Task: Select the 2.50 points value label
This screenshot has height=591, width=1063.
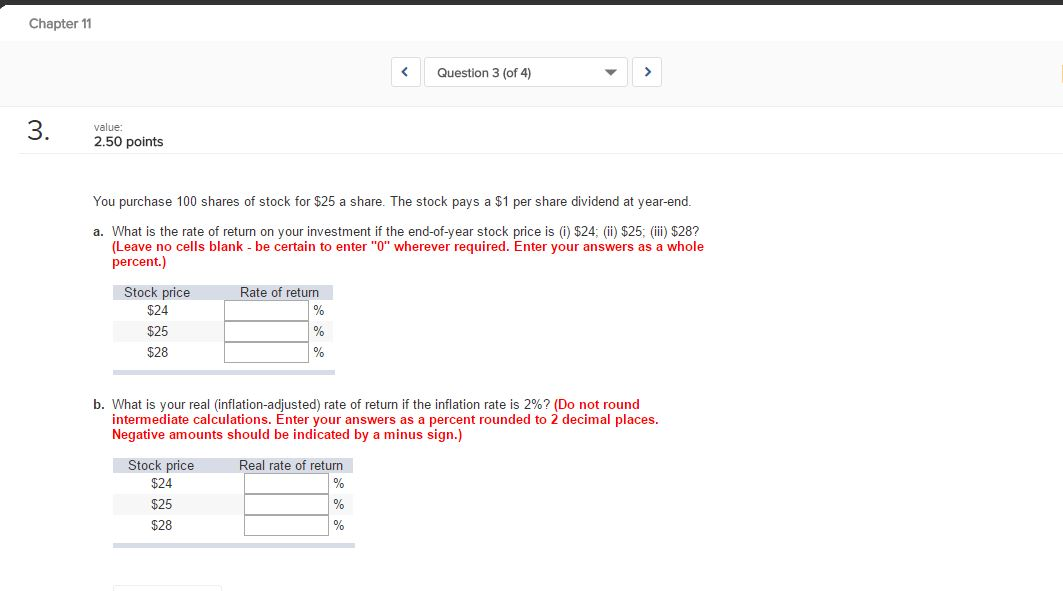Action: [x=128, y=141]
